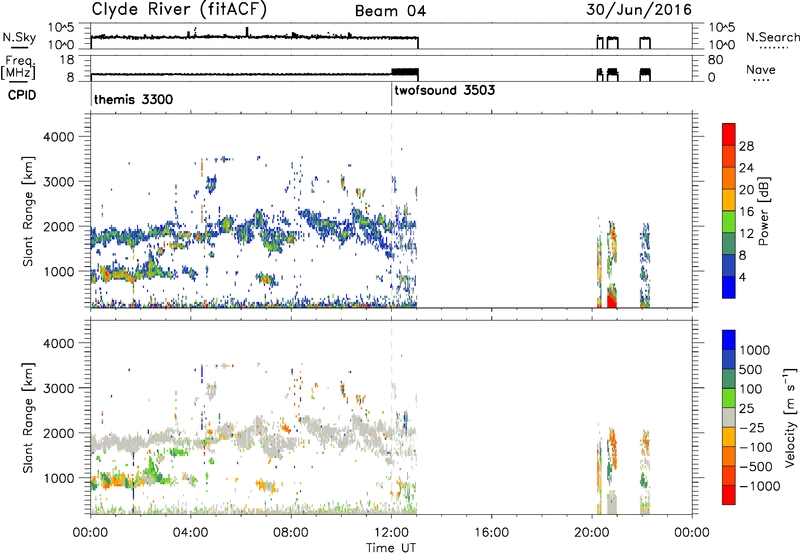Click the -1000 tick on Velocity colorbar

tap(760, 486)
